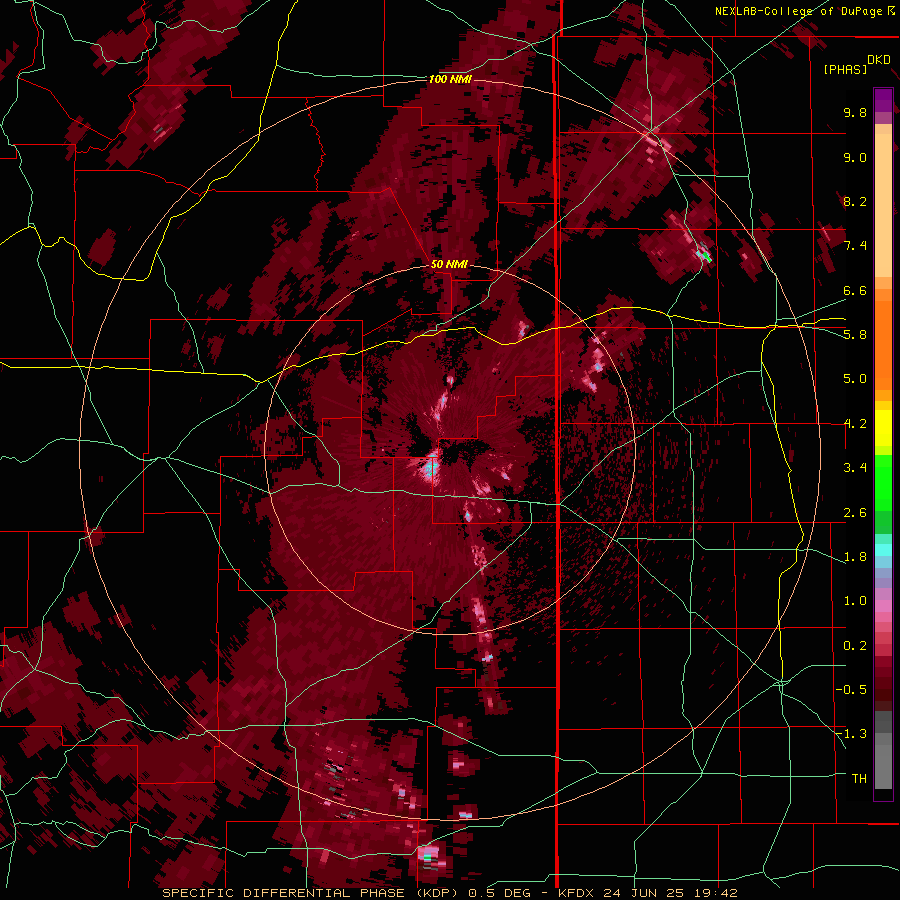Select the 5.0 value on the scale
Viewport: 900px width, 900px height.
[855, 379]
